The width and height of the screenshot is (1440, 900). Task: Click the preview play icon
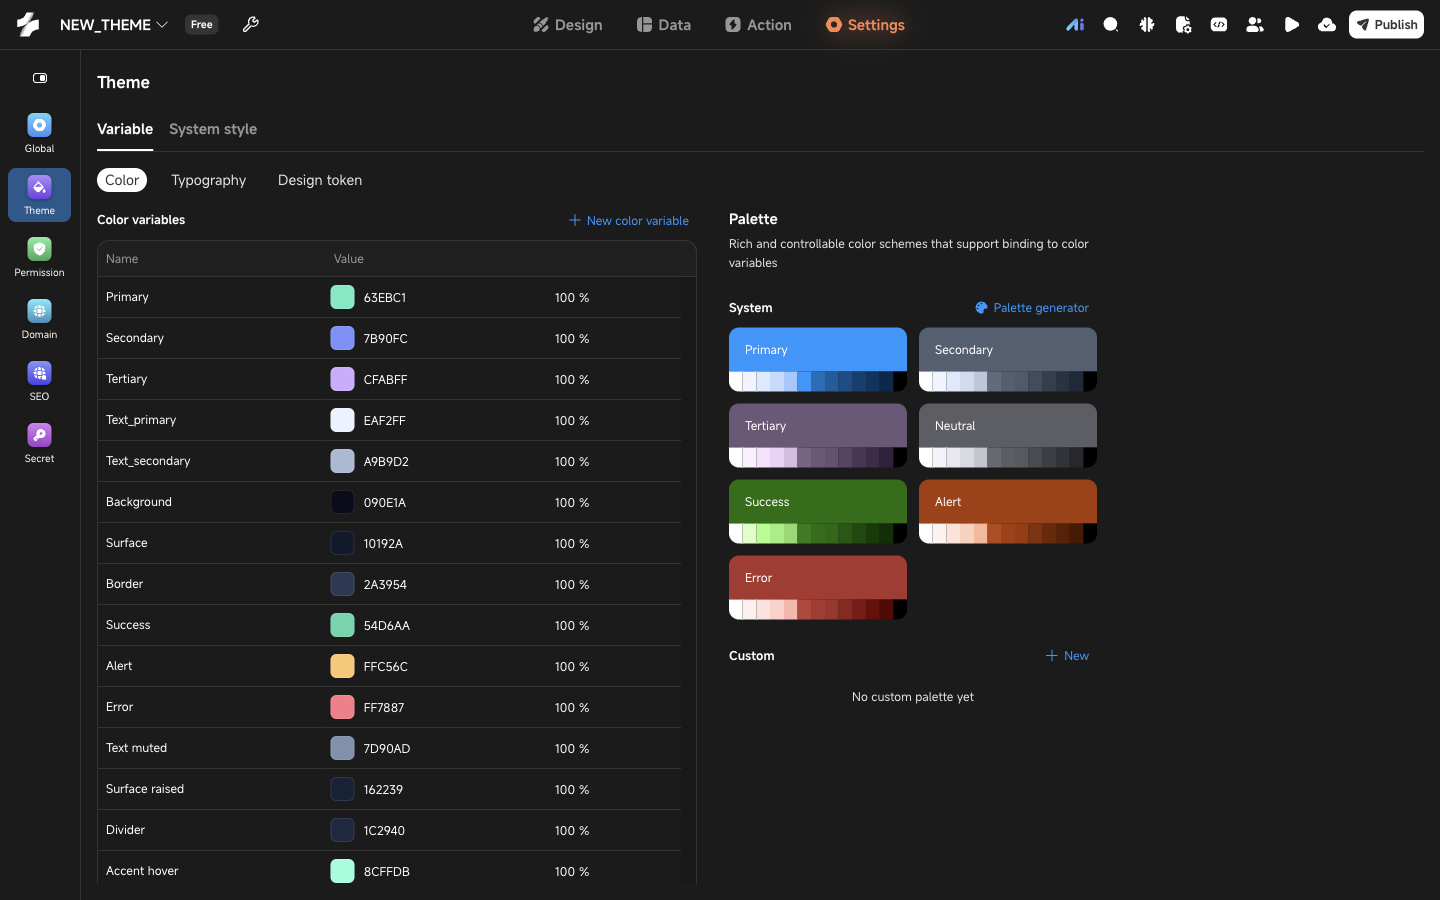1291,25
